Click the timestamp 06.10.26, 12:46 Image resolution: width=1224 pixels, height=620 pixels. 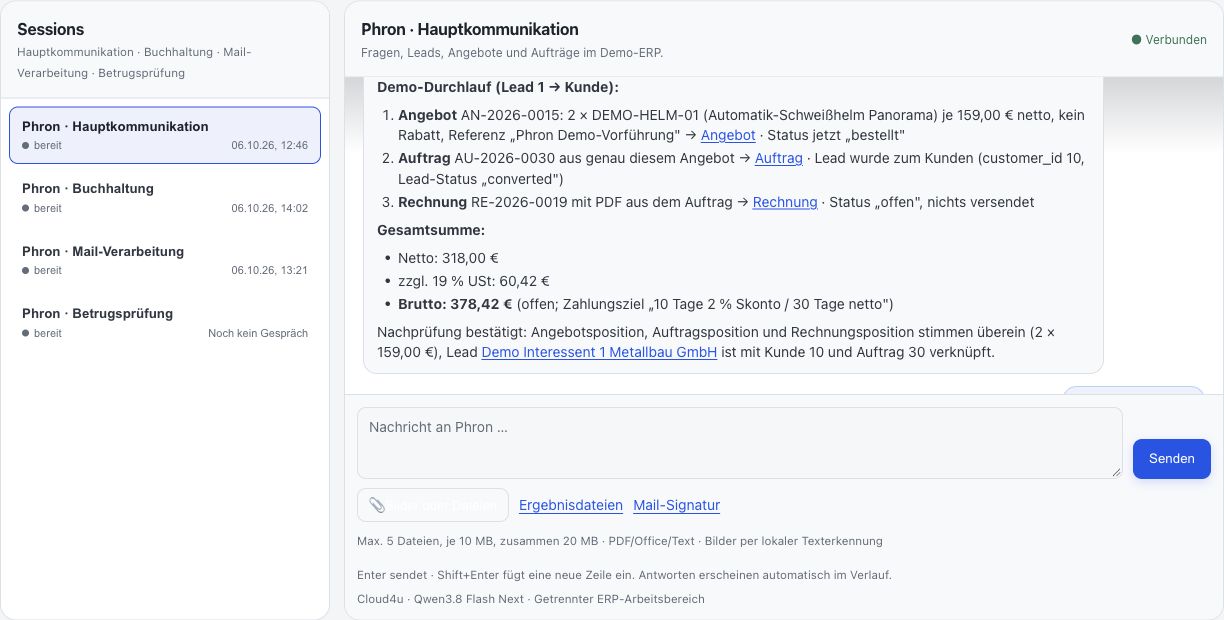pyautogui.click(x=269, y=145)
